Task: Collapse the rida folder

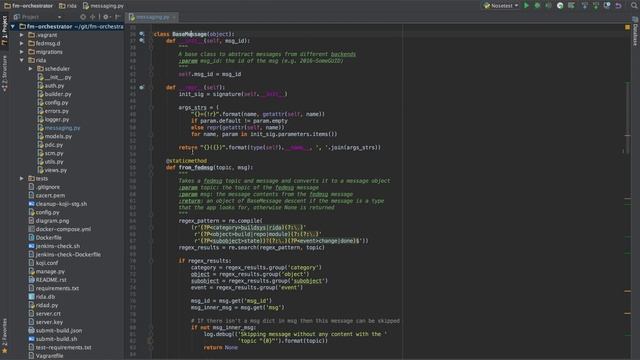Action: [22, 60]
